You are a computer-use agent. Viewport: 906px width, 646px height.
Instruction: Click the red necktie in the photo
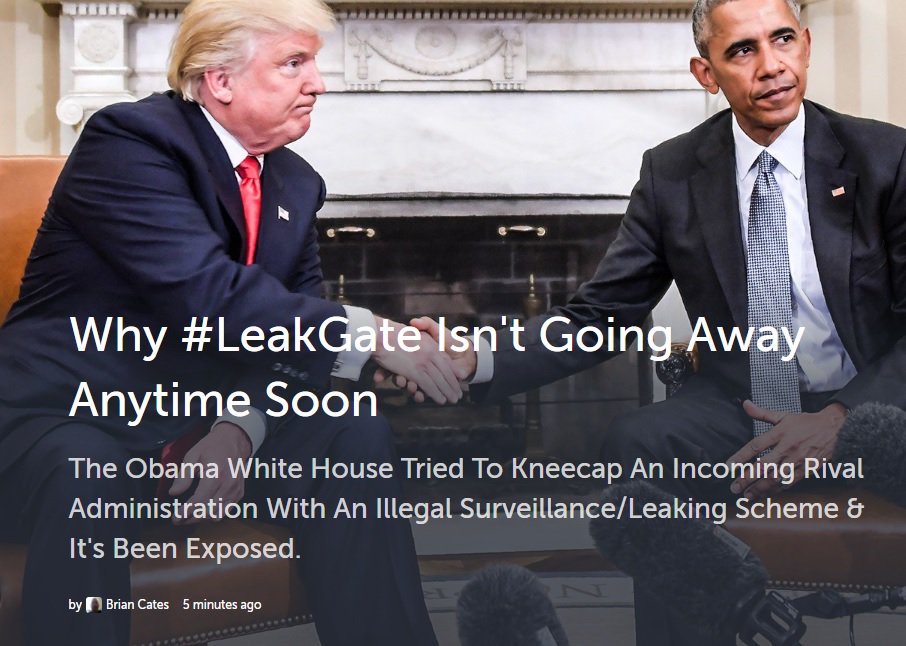(x=250, y=208)
